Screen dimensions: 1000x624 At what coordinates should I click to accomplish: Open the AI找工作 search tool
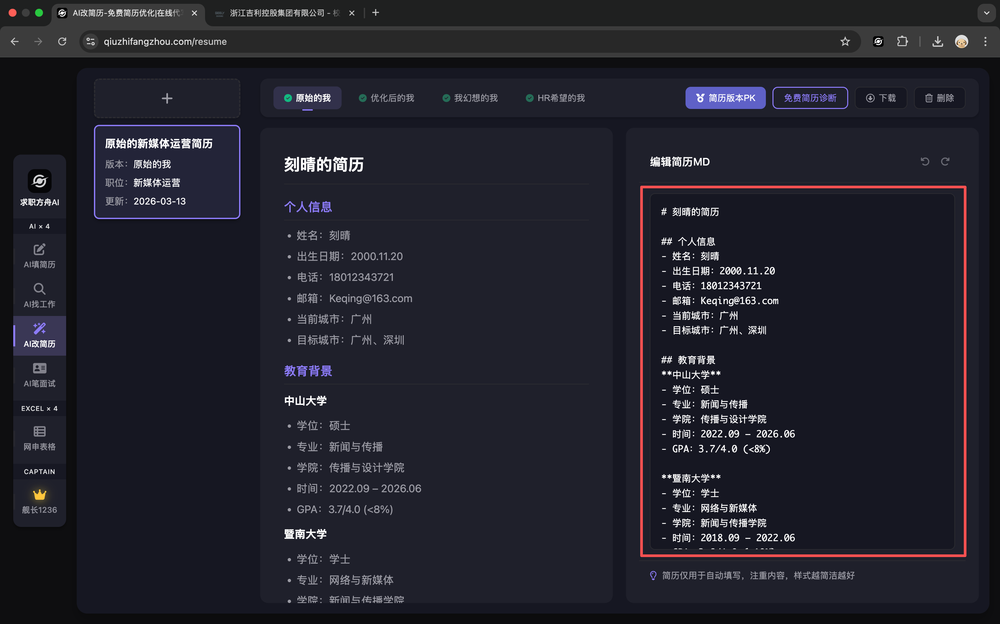39,295
